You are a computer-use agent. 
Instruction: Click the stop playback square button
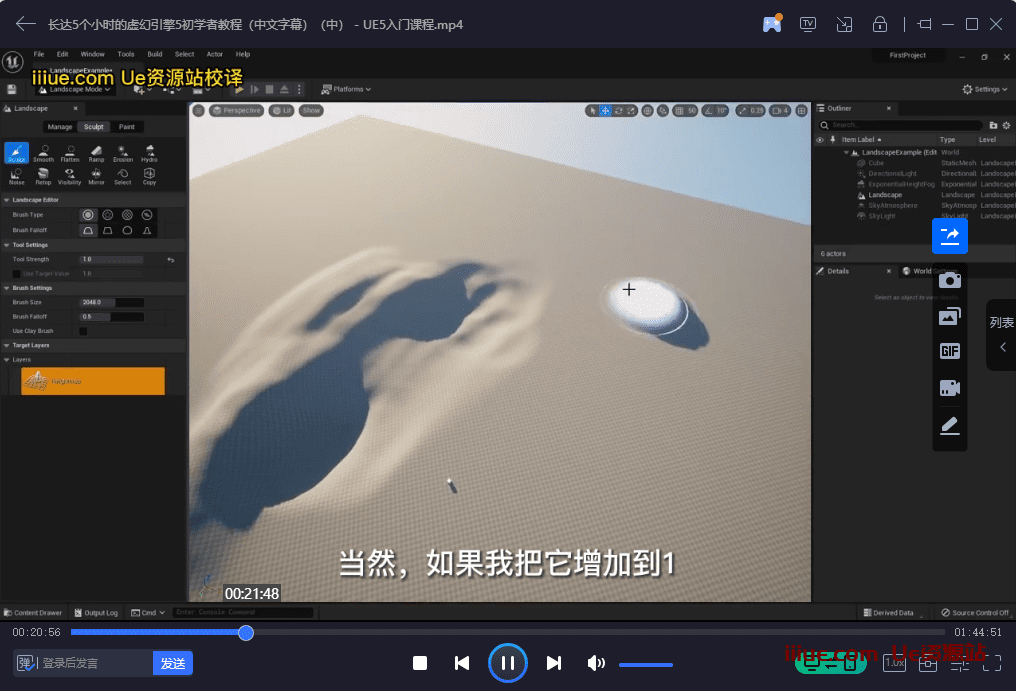coord(420,663)
